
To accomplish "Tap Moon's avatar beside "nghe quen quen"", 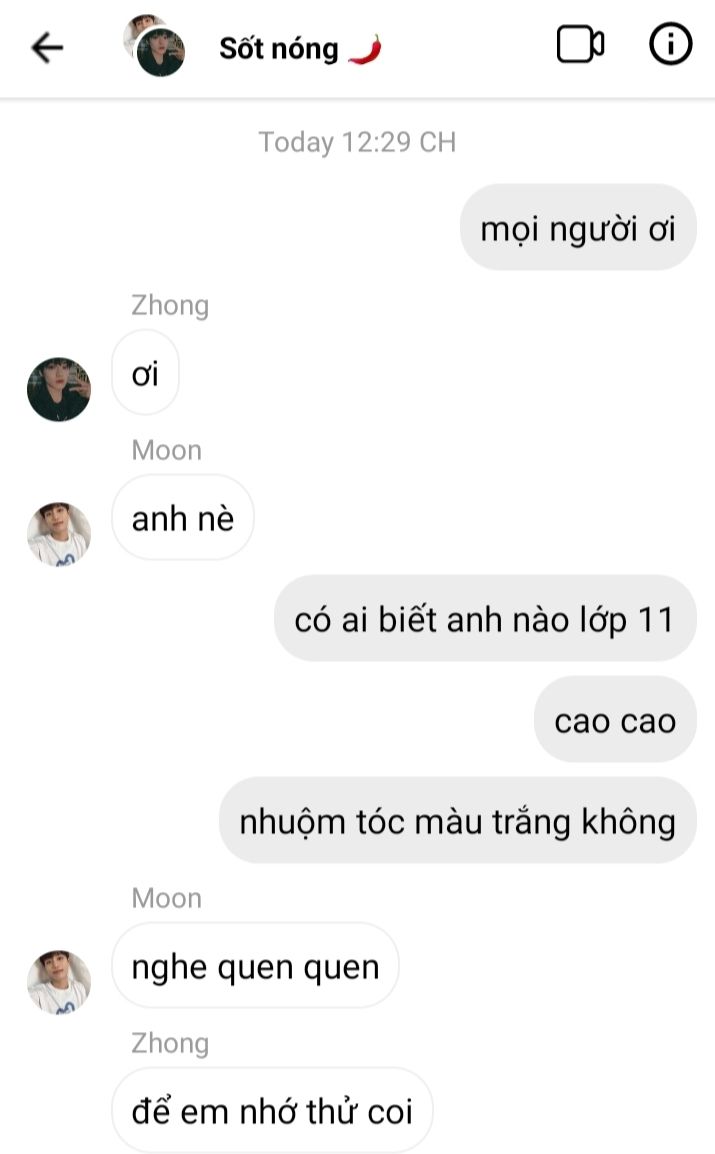I will [x=59, y=982].
